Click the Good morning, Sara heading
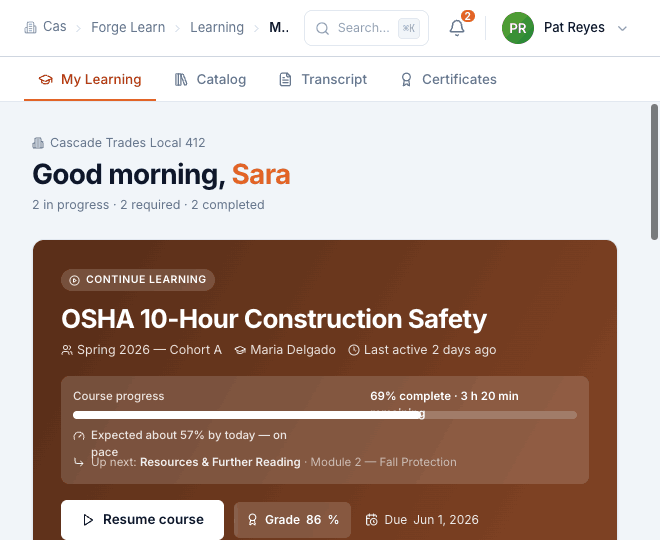 (x=161, y=175)
